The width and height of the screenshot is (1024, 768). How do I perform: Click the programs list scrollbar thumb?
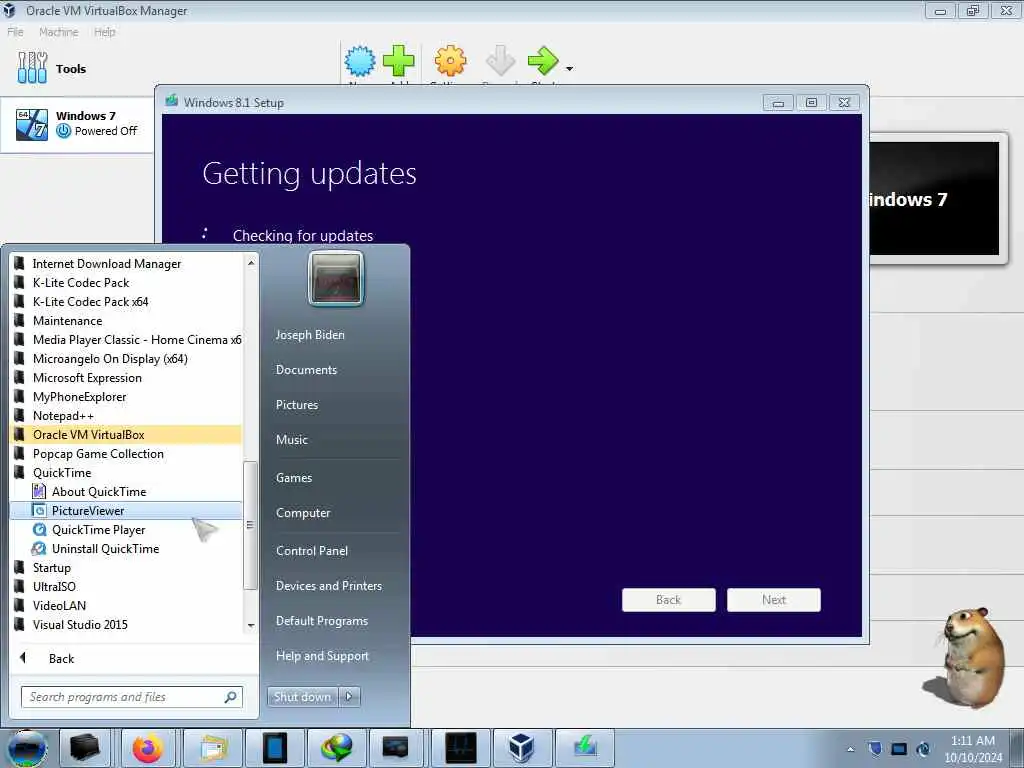click(250, 525)
